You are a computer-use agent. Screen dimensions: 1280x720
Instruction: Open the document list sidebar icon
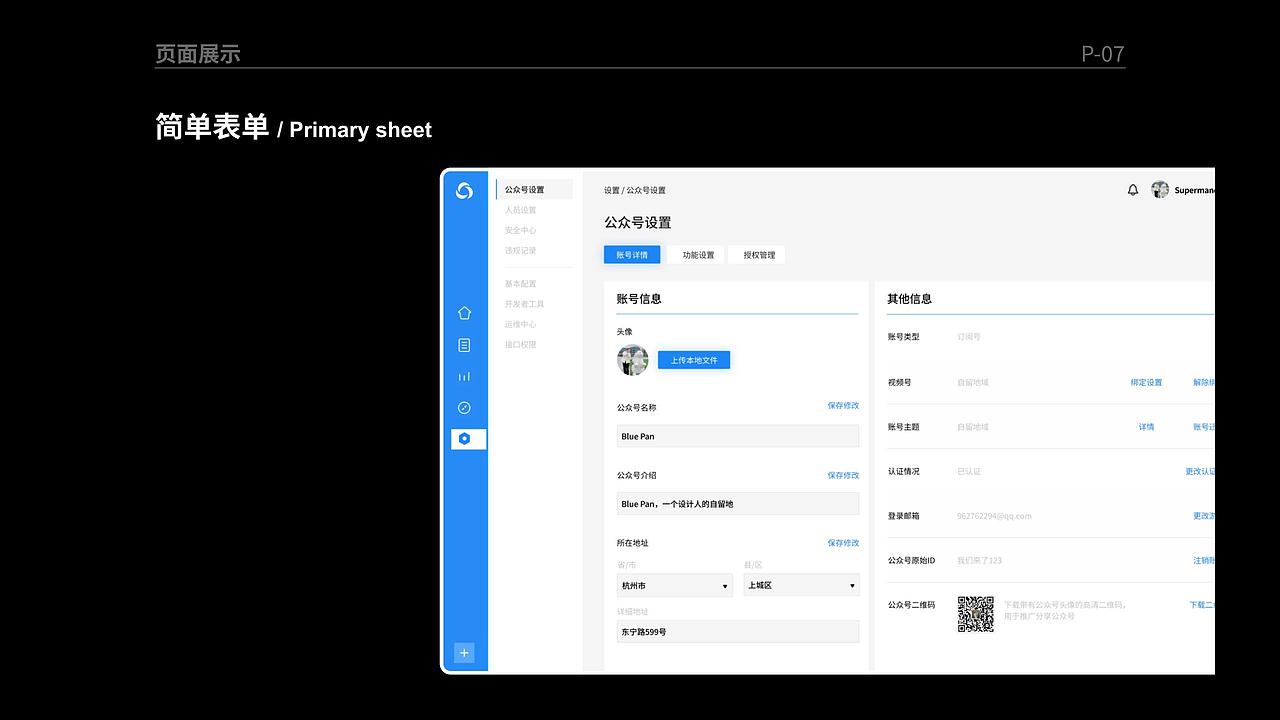pos(464,345)
